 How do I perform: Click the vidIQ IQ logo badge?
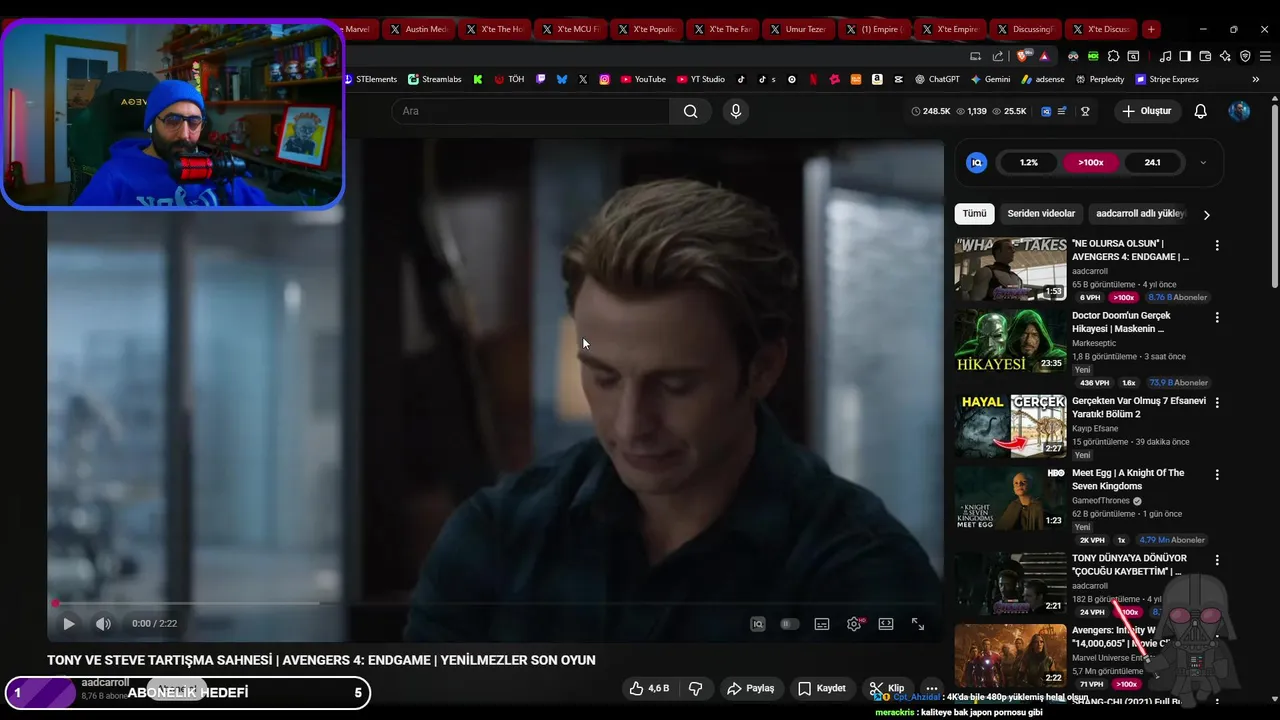pos(977,162)
